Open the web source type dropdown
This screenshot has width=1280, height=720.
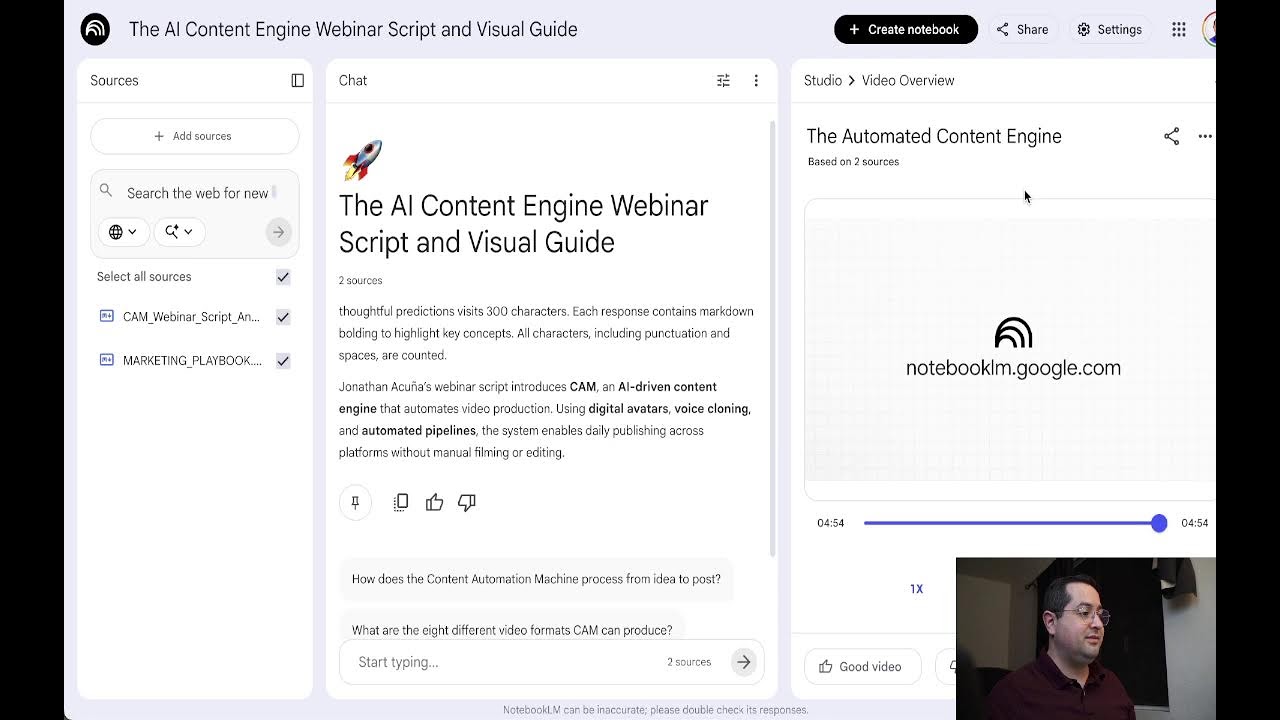123,232
